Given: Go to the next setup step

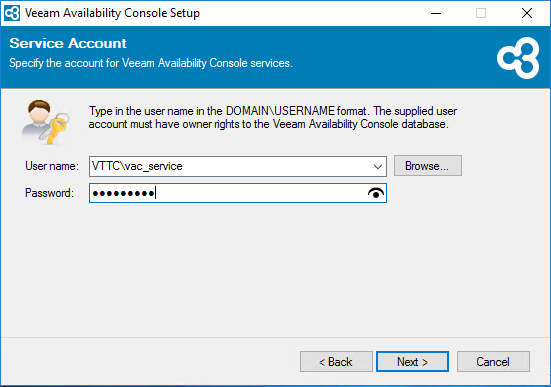Looking at the screenshot, I should click(412, 362).
